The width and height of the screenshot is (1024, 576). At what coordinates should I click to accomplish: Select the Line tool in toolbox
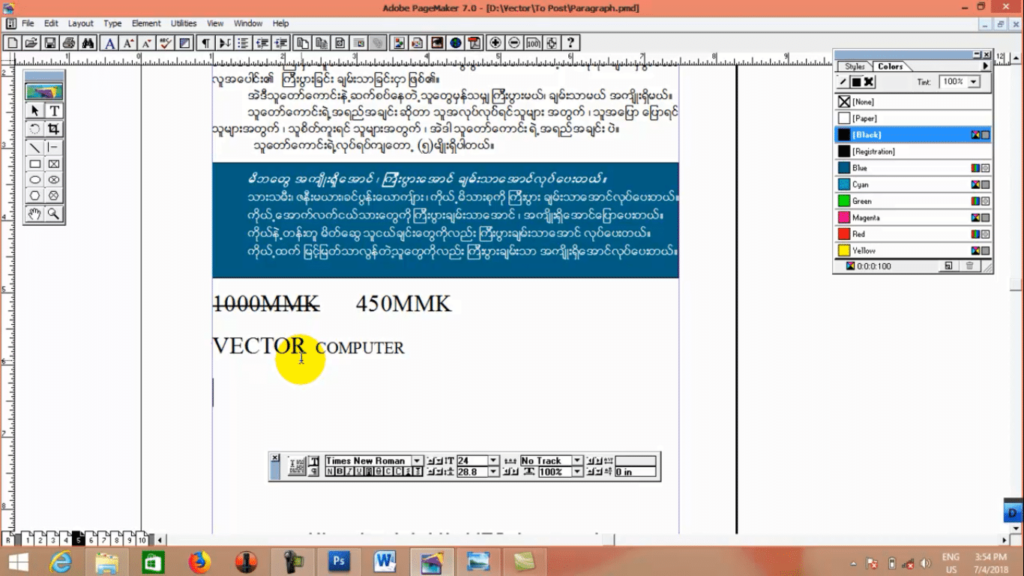tap(35, 148)
